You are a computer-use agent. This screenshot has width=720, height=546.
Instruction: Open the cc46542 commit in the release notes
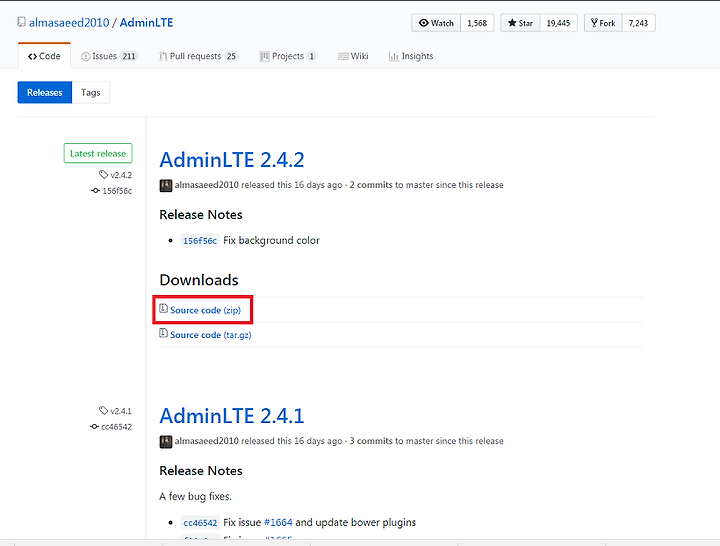click(200, 523)
